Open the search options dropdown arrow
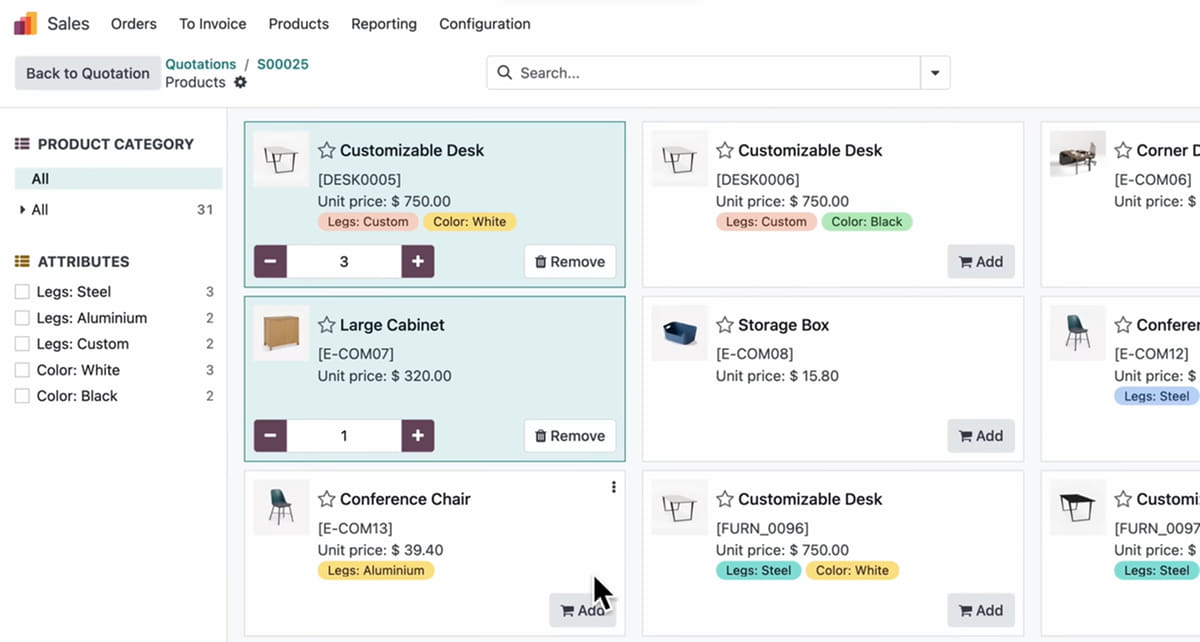 tap(935, 73)
